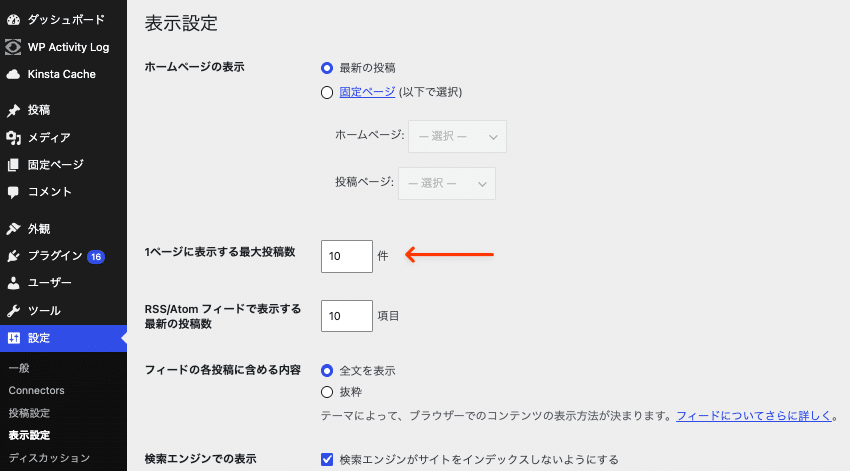Open フィードについてさらに詳しく link
Image resolution: width=850 pixels, height=471 pixels.
coord(754,416)
